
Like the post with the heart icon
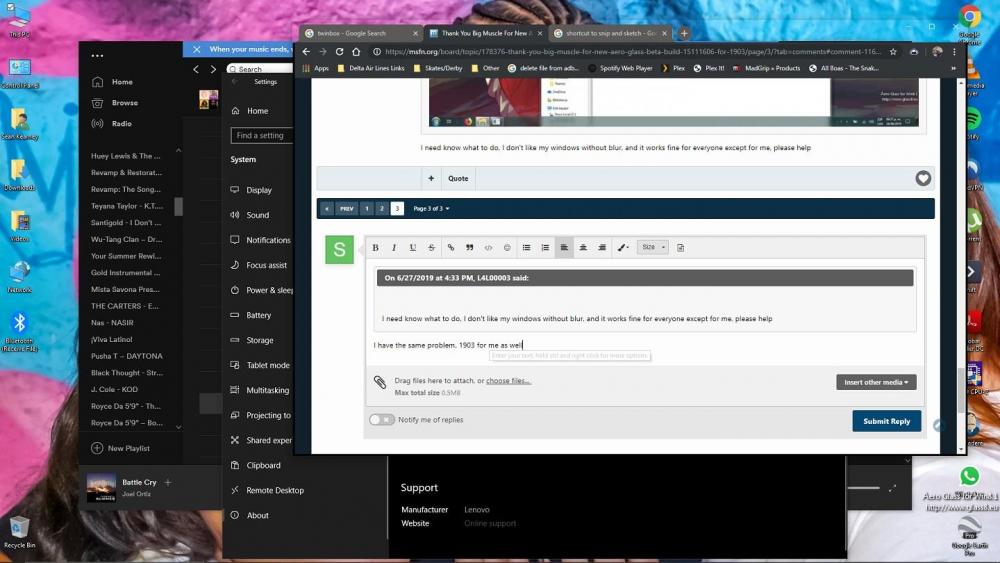click(923, 179)
